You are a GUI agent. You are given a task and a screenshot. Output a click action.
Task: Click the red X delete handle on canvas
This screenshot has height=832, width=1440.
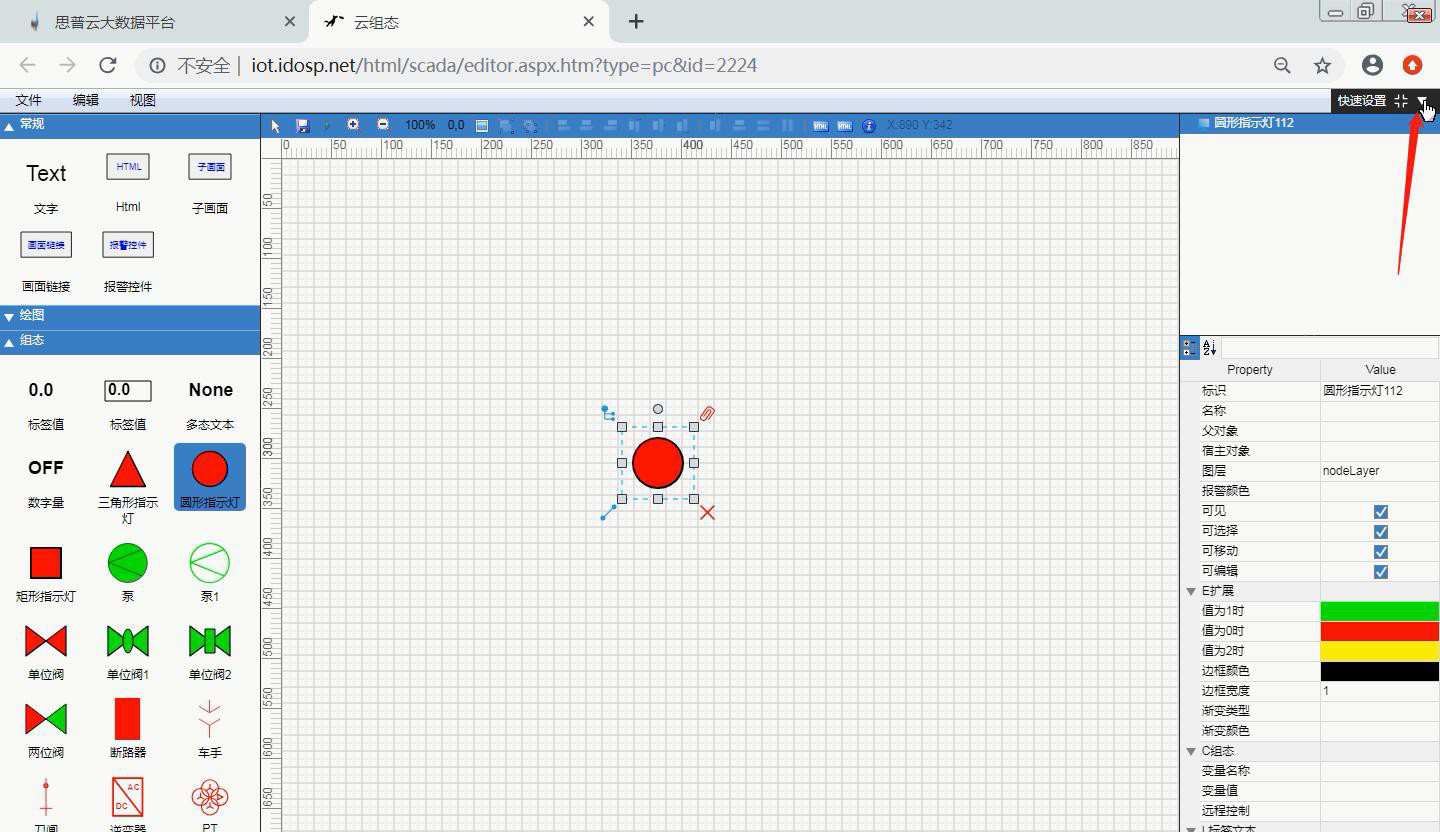coord(707,513)
